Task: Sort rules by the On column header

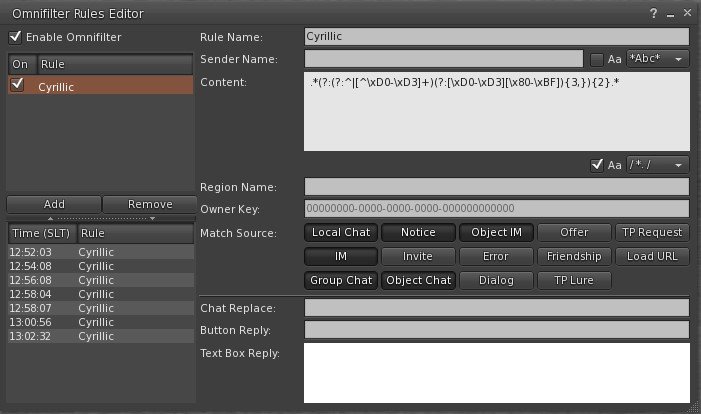Action: tap(22, 64)
